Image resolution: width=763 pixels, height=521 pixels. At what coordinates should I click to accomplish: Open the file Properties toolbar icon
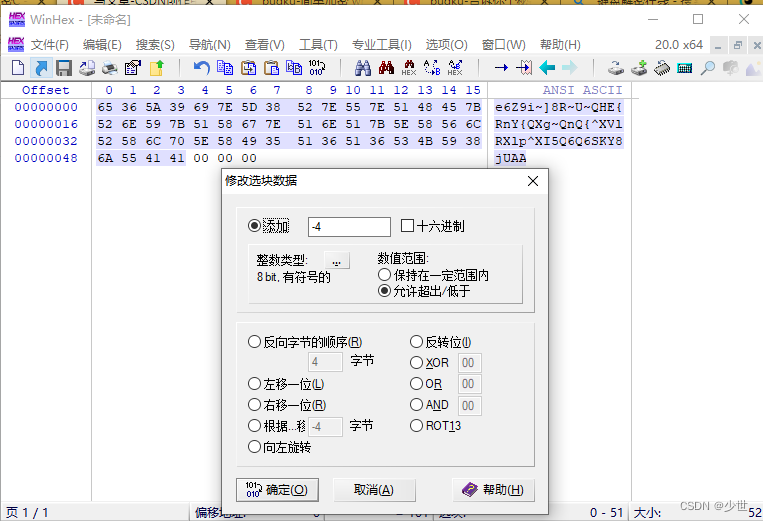[x=132, y=68]
